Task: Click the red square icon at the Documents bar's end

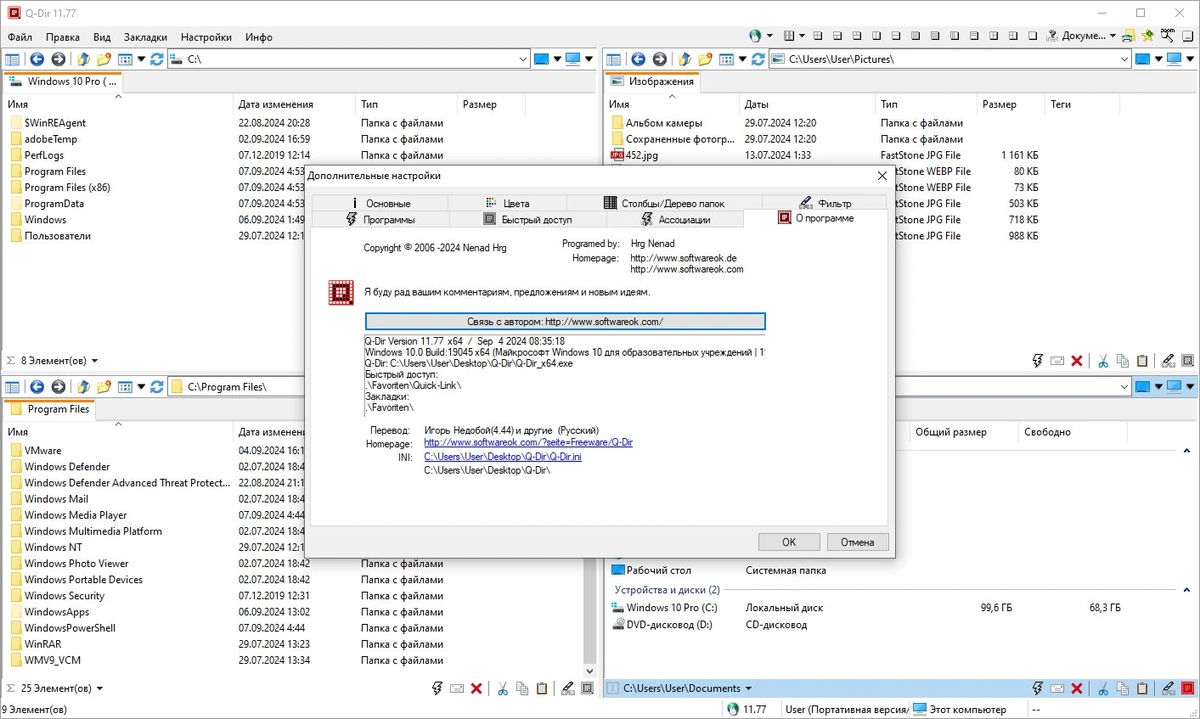Action: [x=1188, y=688]
